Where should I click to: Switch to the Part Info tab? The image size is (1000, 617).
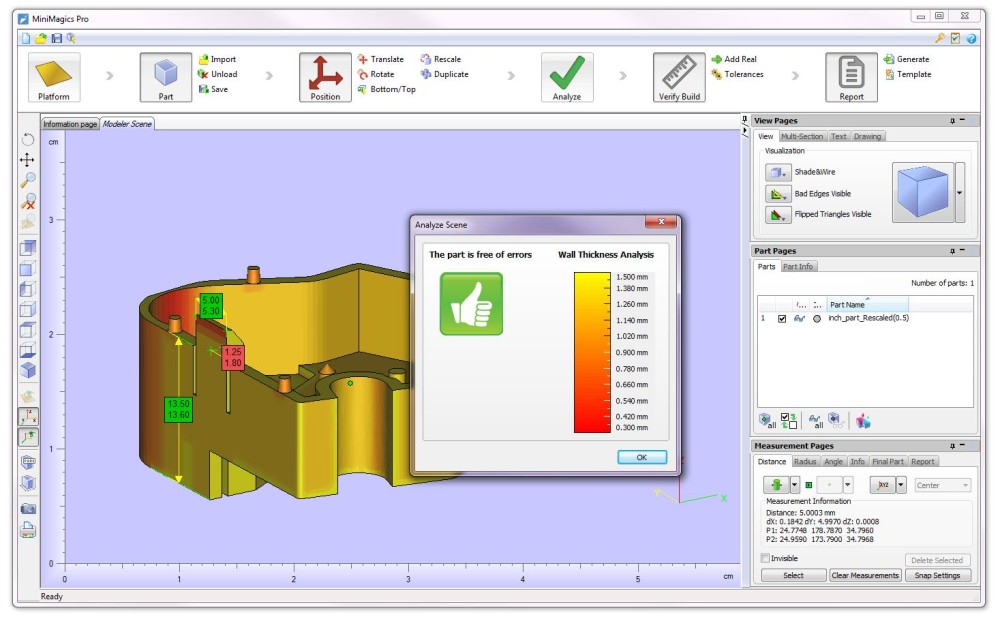pyautogui.click(x=798, y=267)
